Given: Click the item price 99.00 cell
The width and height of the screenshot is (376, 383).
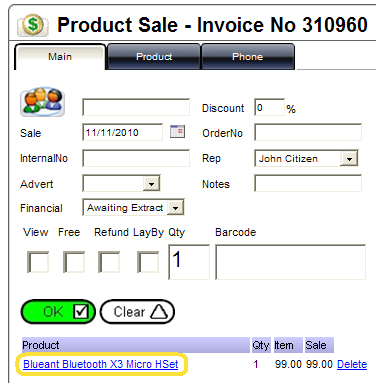Looking at the screenshot, I should click(x=288, y=364).
